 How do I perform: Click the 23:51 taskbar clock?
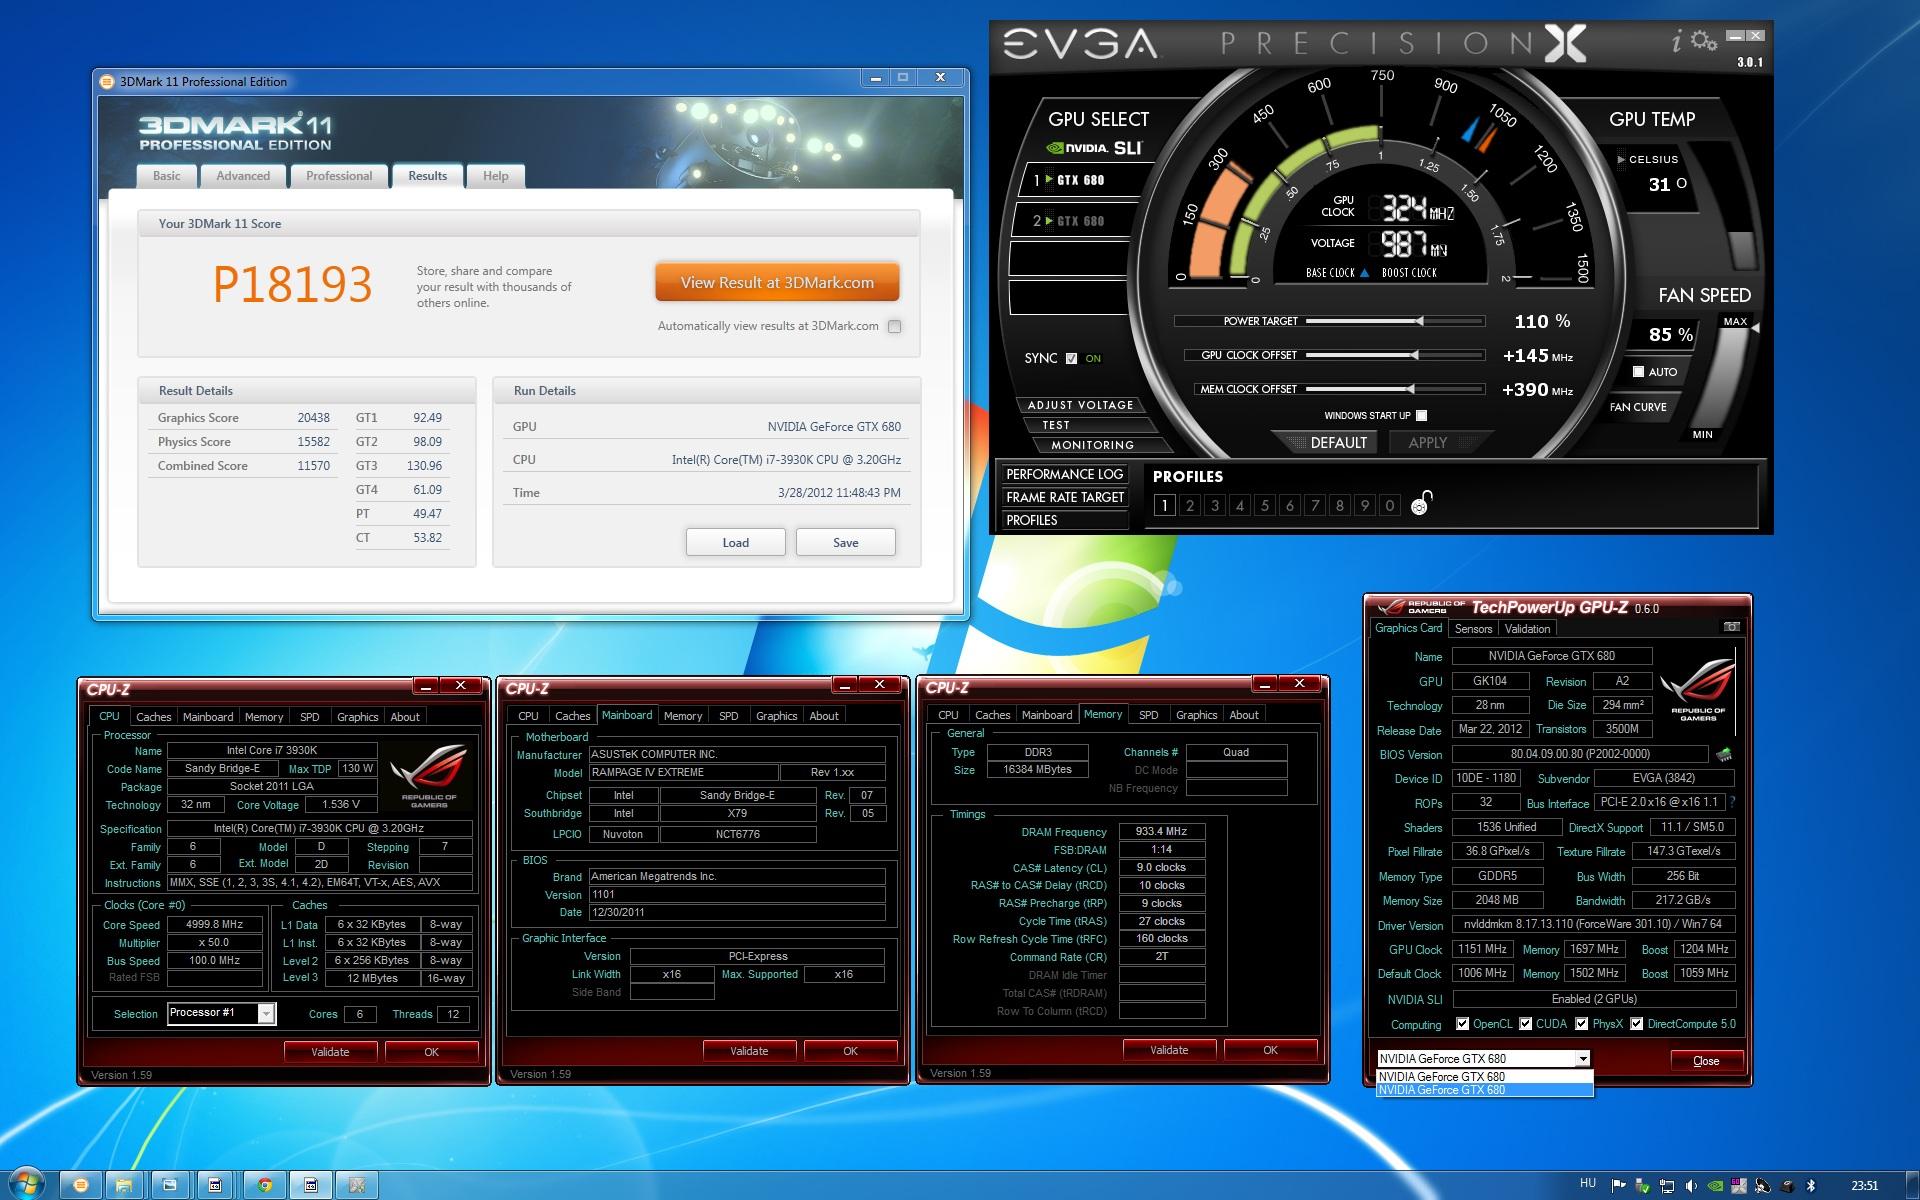pos(1864,1186)
